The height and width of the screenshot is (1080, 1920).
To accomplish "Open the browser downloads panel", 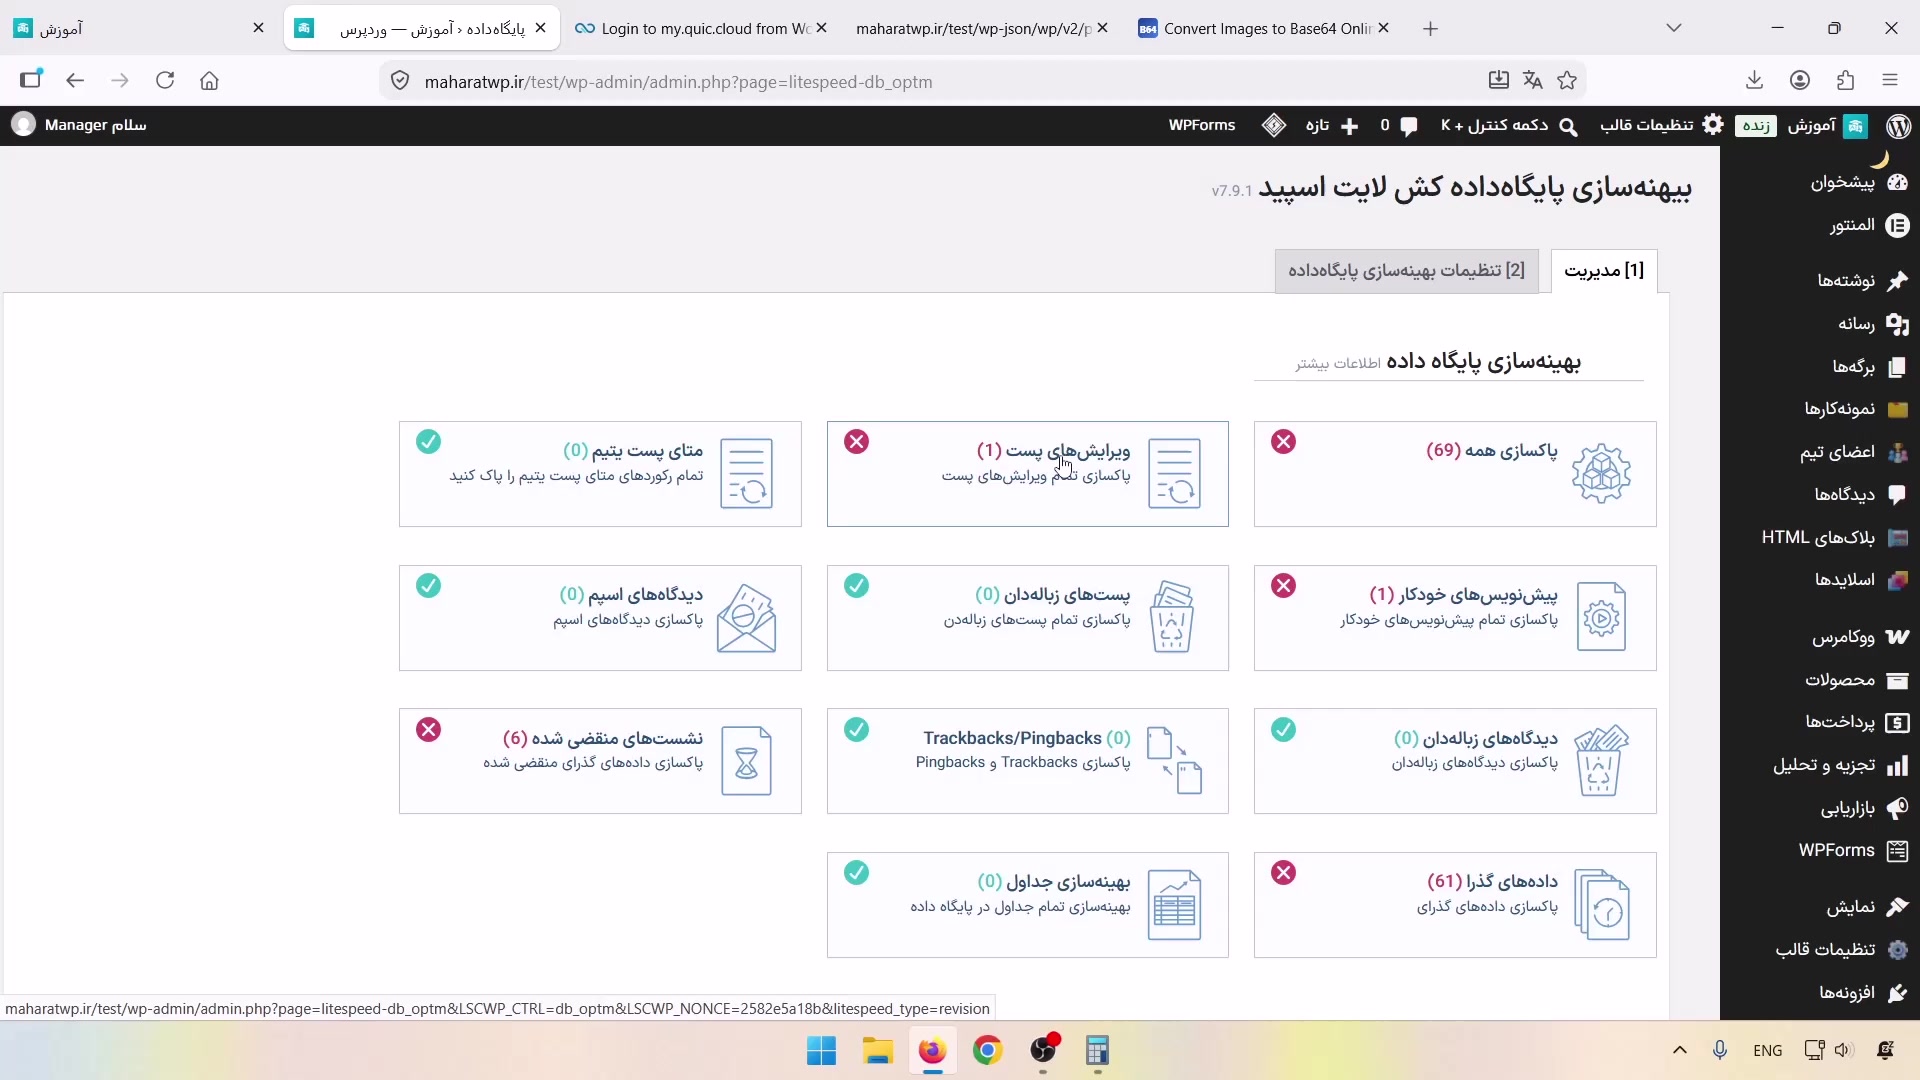I will 1754,81.
